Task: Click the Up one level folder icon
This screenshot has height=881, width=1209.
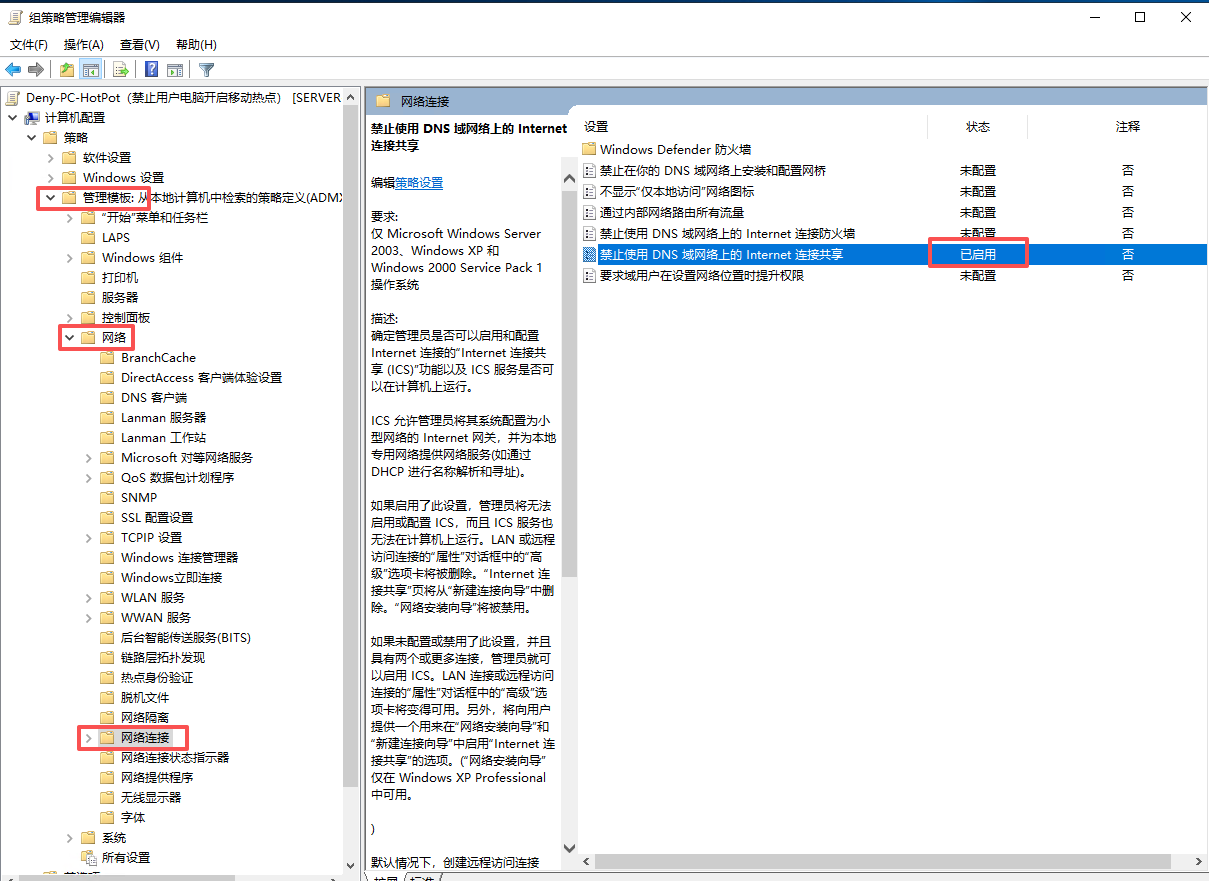Action: coord(66,69)
